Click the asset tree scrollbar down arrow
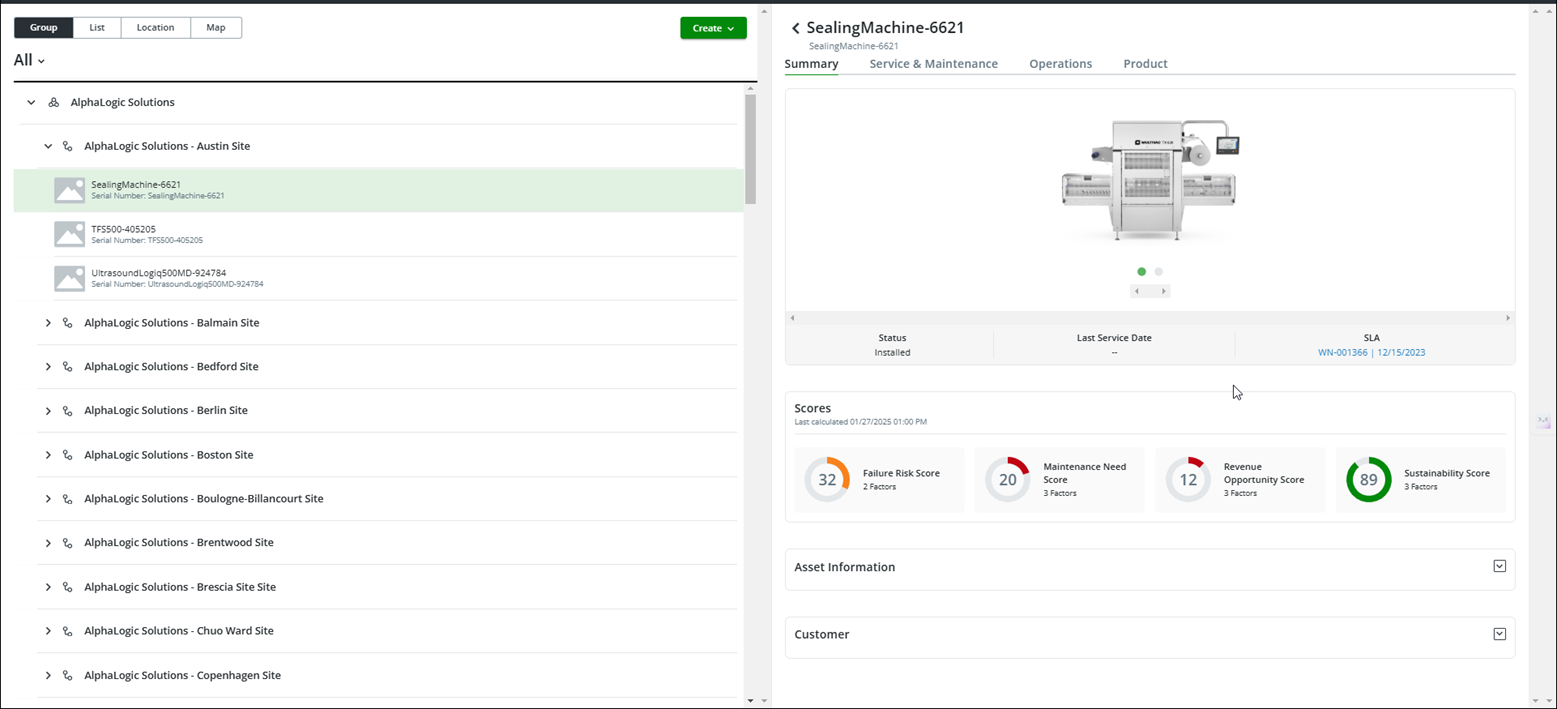Image resolution: width=1557 pixels, height=709 pixels. tap(750, 701)
